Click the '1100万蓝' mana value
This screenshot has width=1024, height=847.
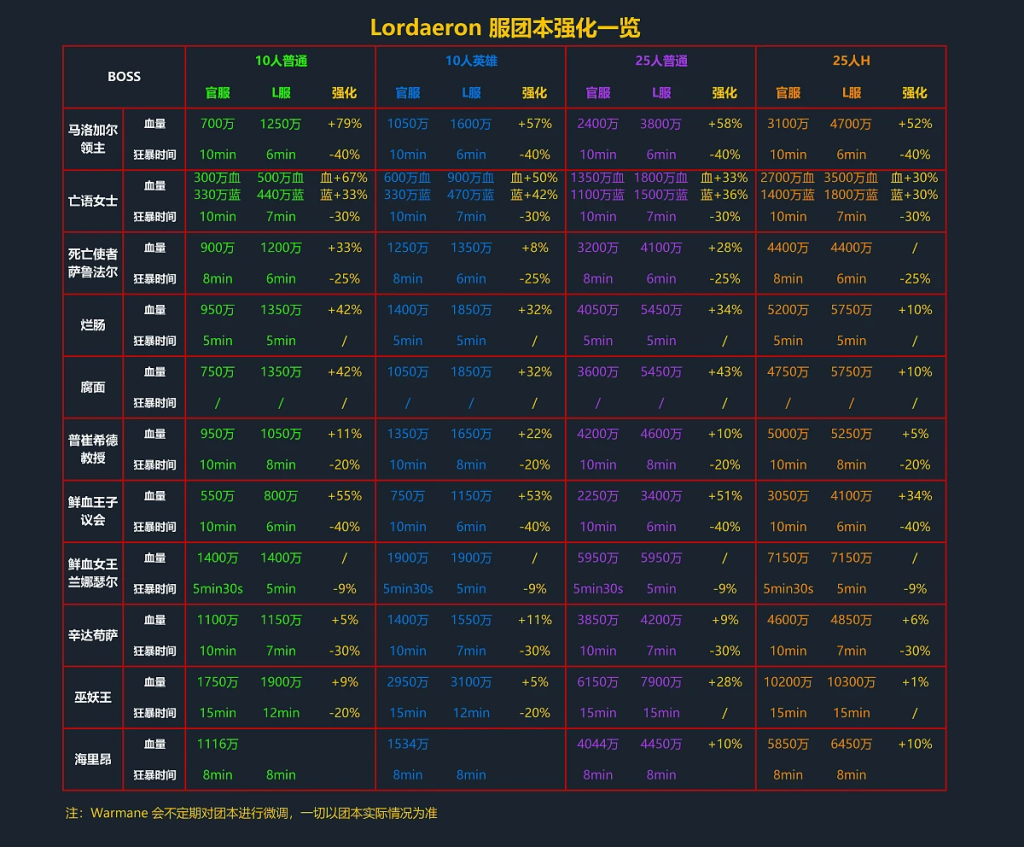(x=598, y=195)
